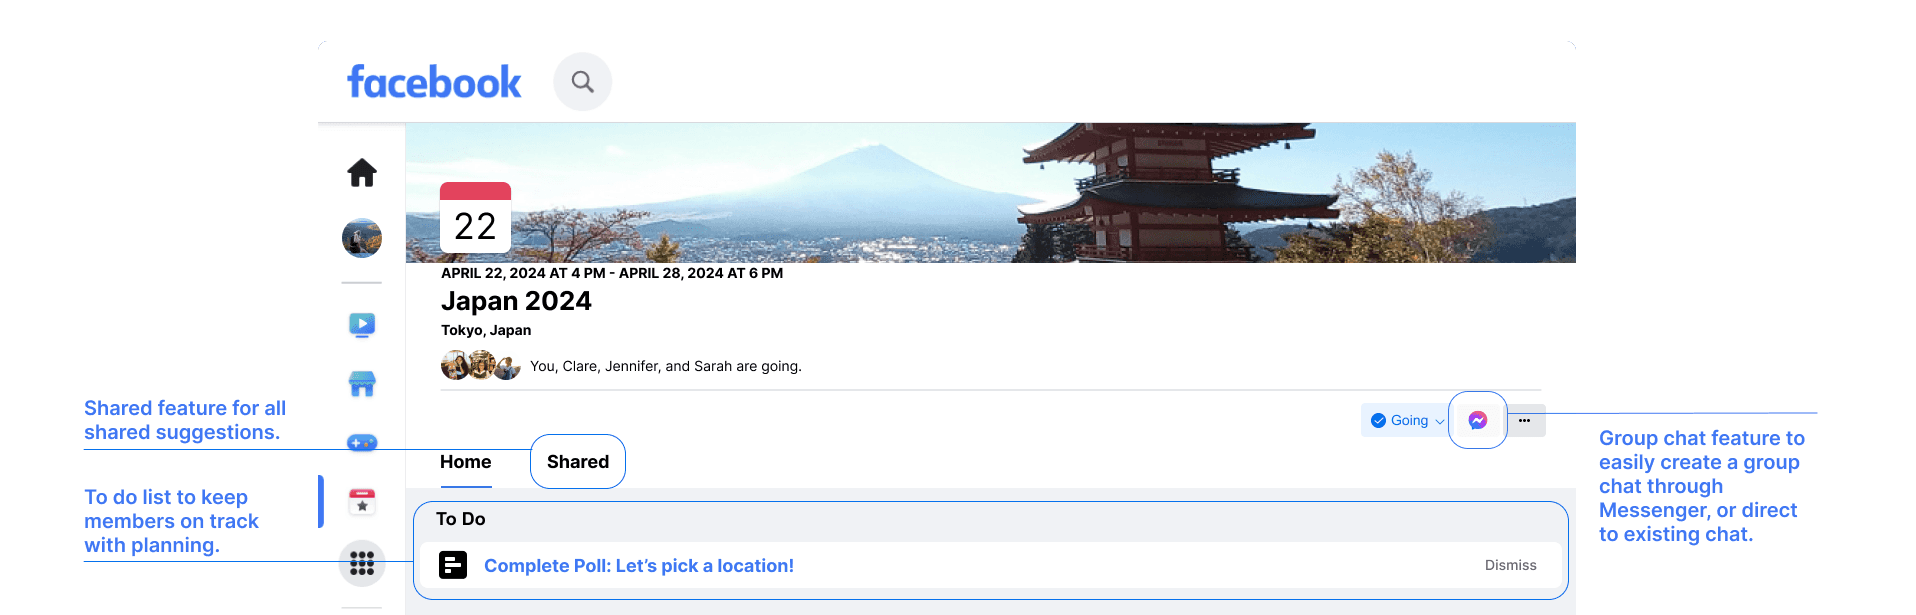Screen dimensions: 1916x615
Task: Click 'You, Clare, Jennifer, and Sarah are going'
Action: (666, 366)
